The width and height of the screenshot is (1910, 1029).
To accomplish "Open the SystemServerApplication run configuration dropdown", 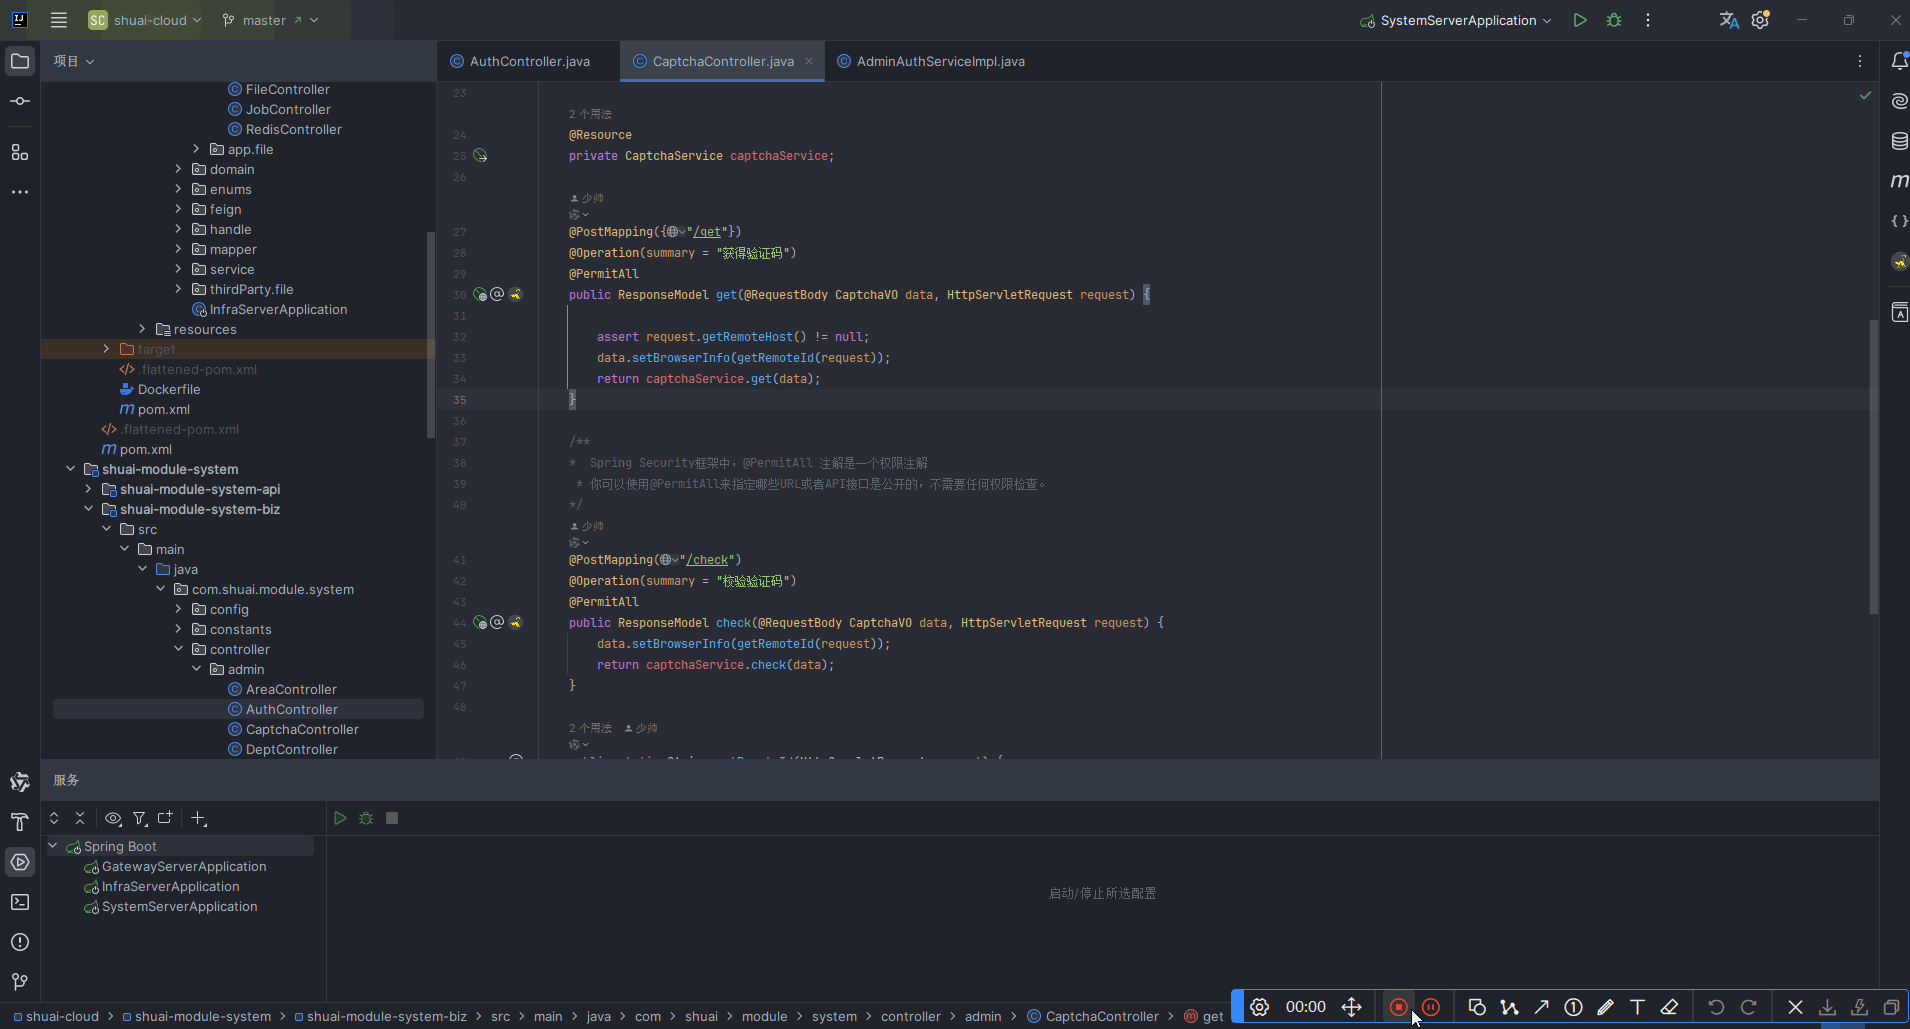I will [x=1455, y=20].
